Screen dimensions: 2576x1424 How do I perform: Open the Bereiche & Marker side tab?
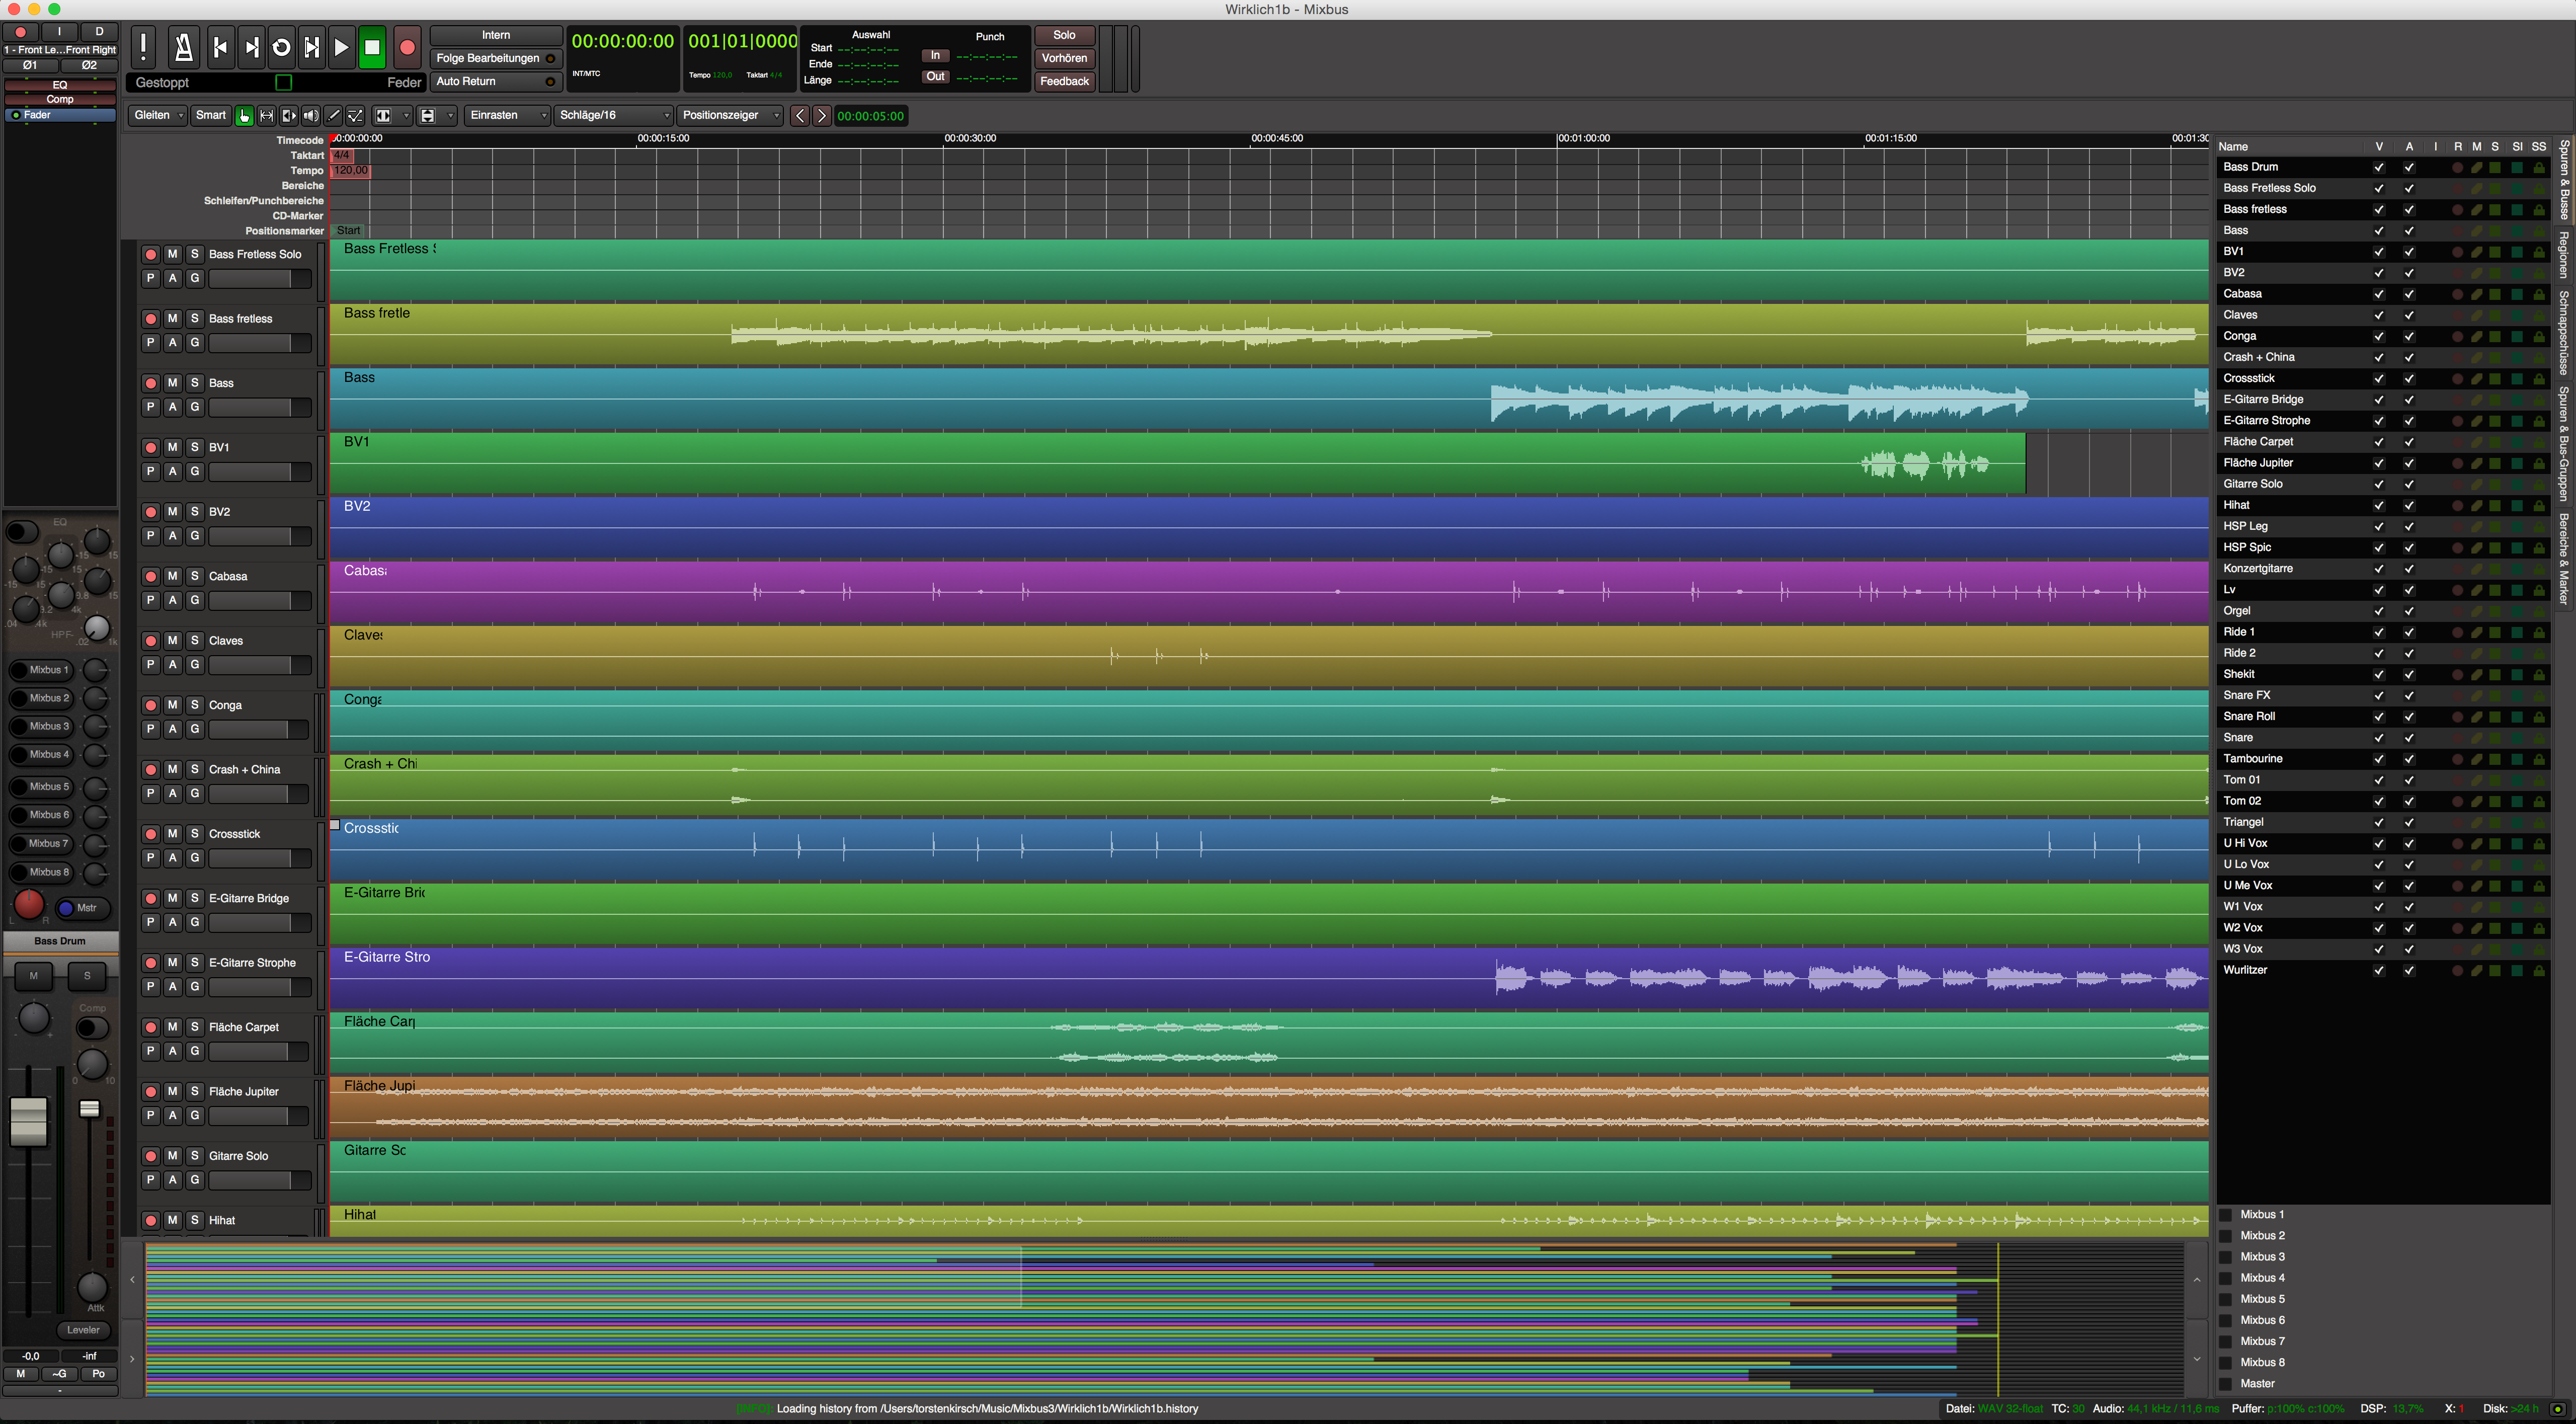(2564, 558)
